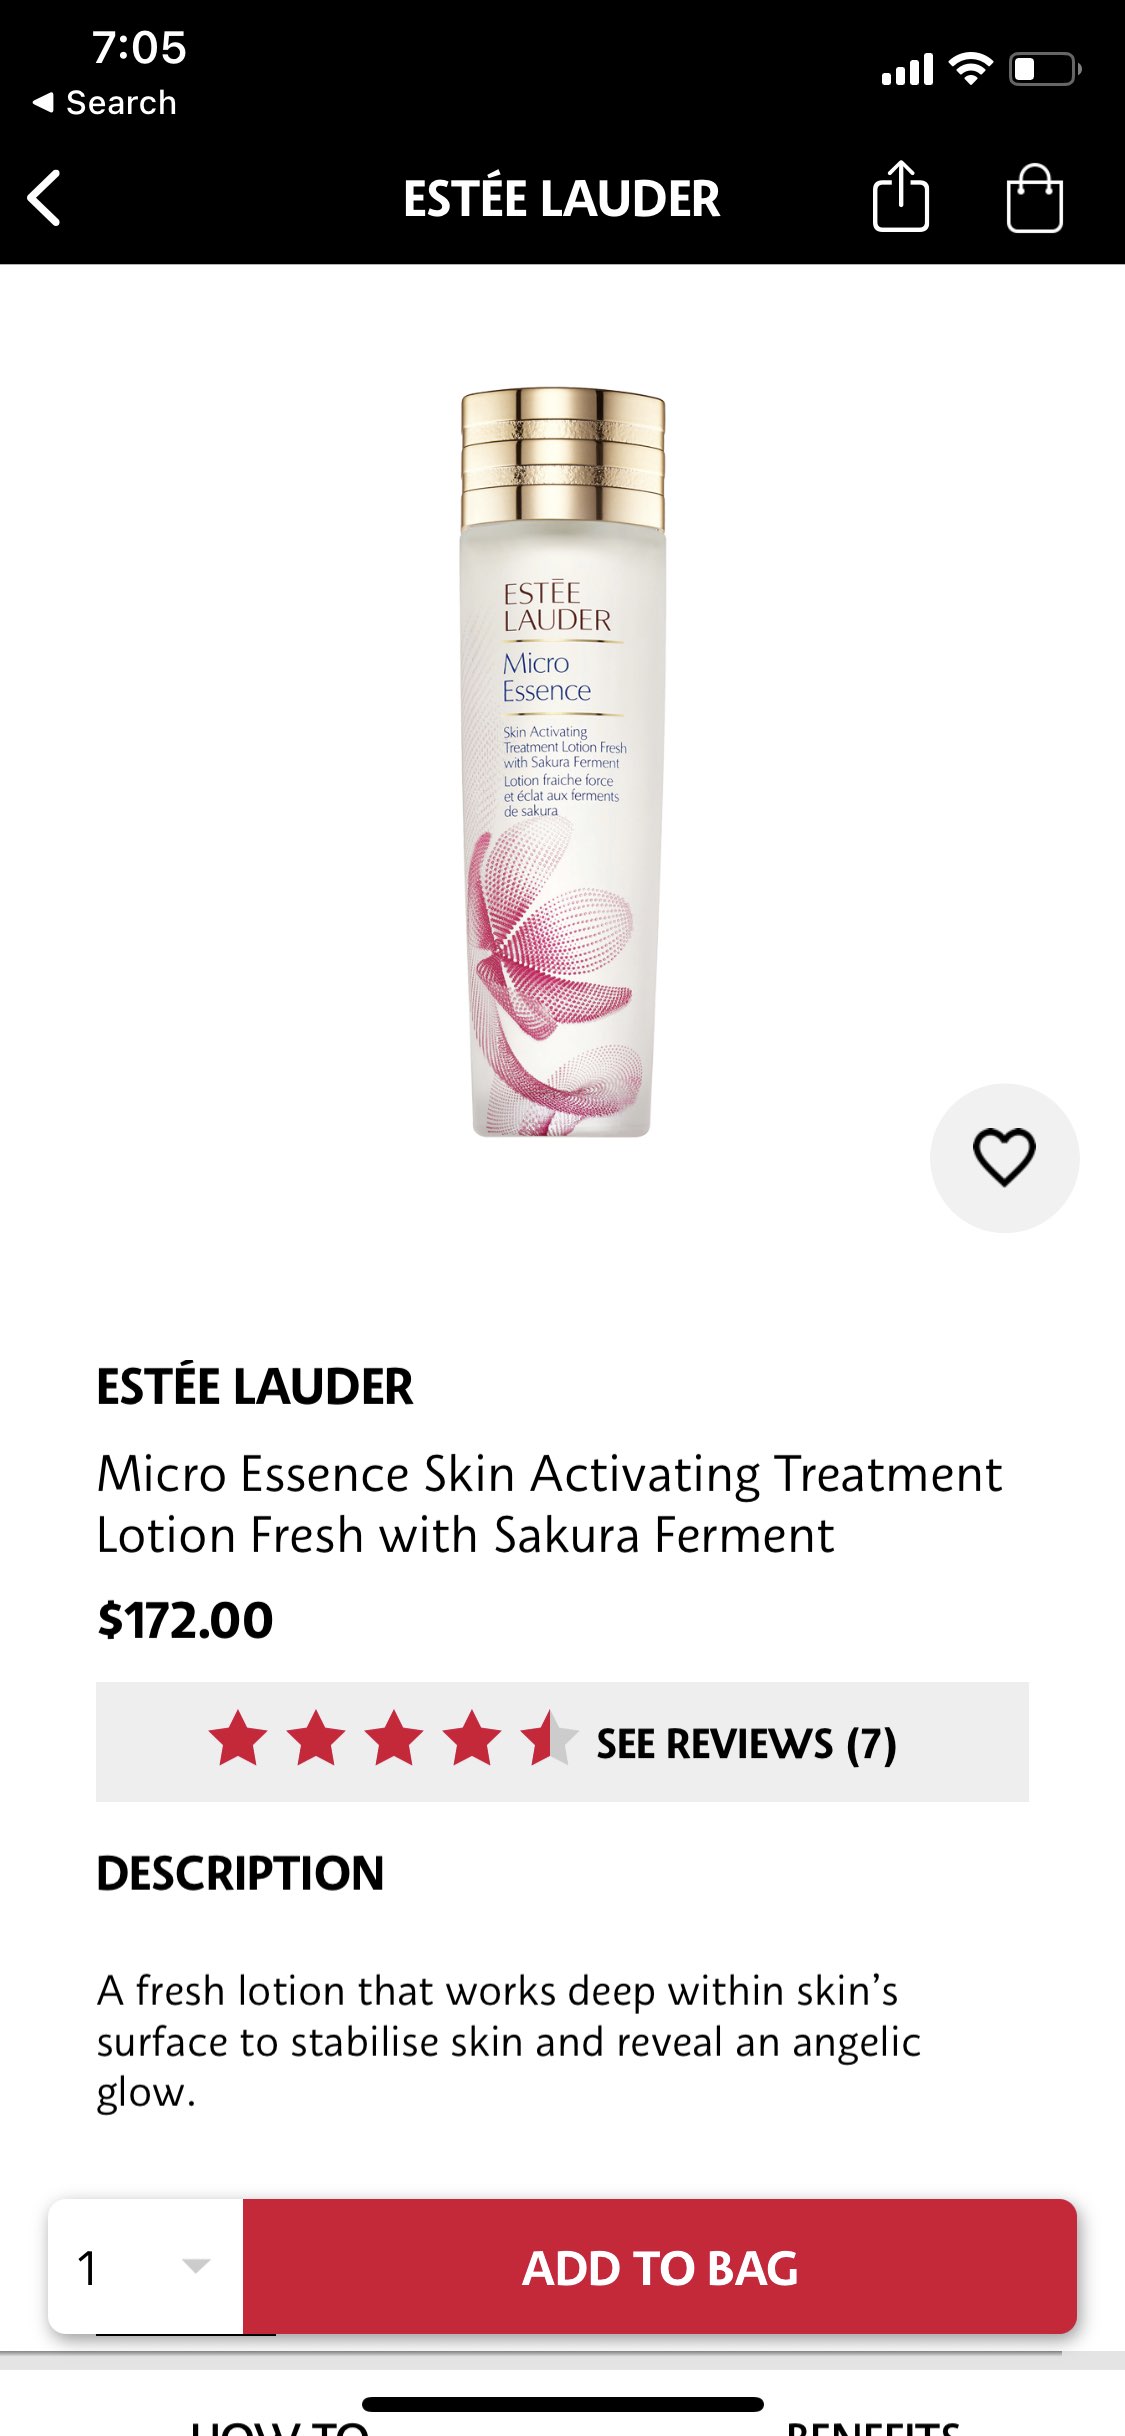Check the battery indicator in status bar
This screenshot has width=1125, height=2436.
coord(1045,69)
